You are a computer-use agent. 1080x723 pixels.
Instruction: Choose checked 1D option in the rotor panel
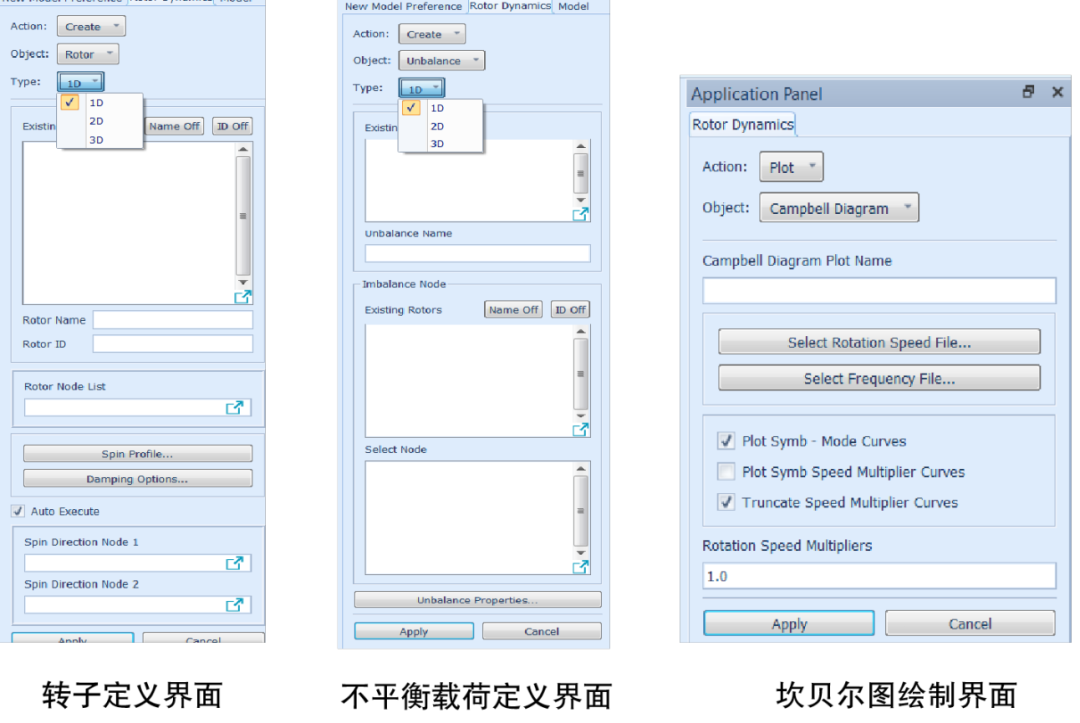pos(96,103)
